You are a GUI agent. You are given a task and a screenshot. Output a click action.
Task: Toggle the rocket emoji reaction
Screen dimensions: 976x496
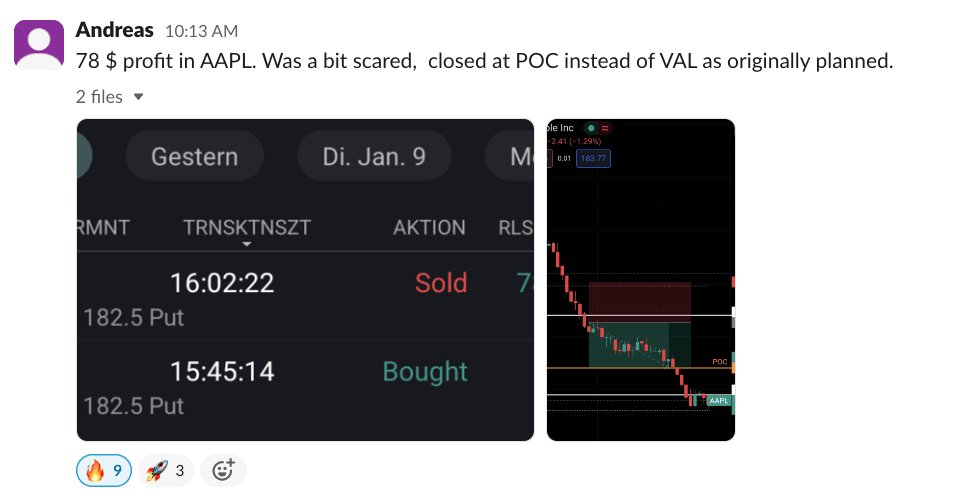tap(167, 470)
